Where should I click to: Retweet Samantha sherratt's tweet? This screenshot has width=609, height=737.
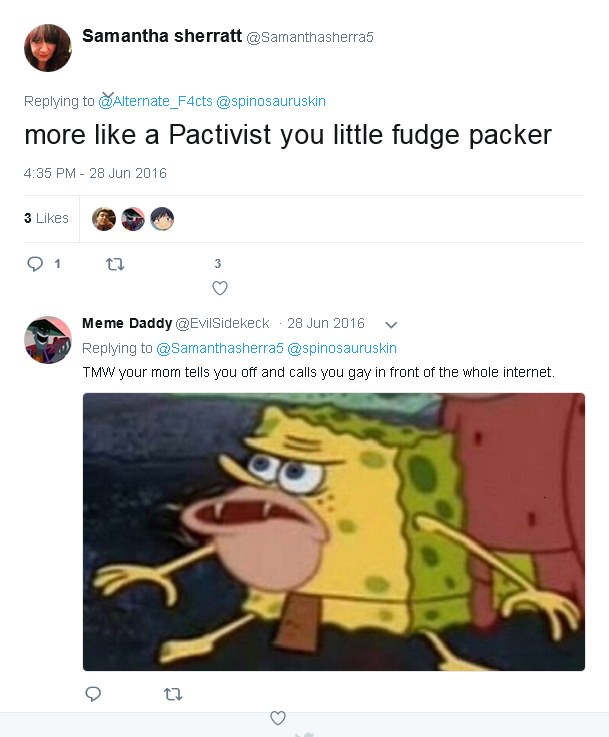(x=115, y=264)
